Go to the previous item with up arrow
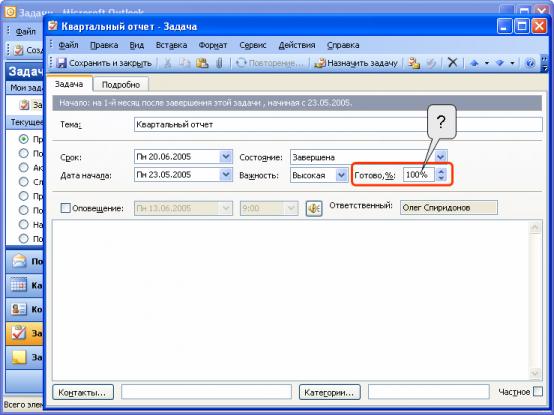The image size is (554, 415). click(x=475, y=63)
